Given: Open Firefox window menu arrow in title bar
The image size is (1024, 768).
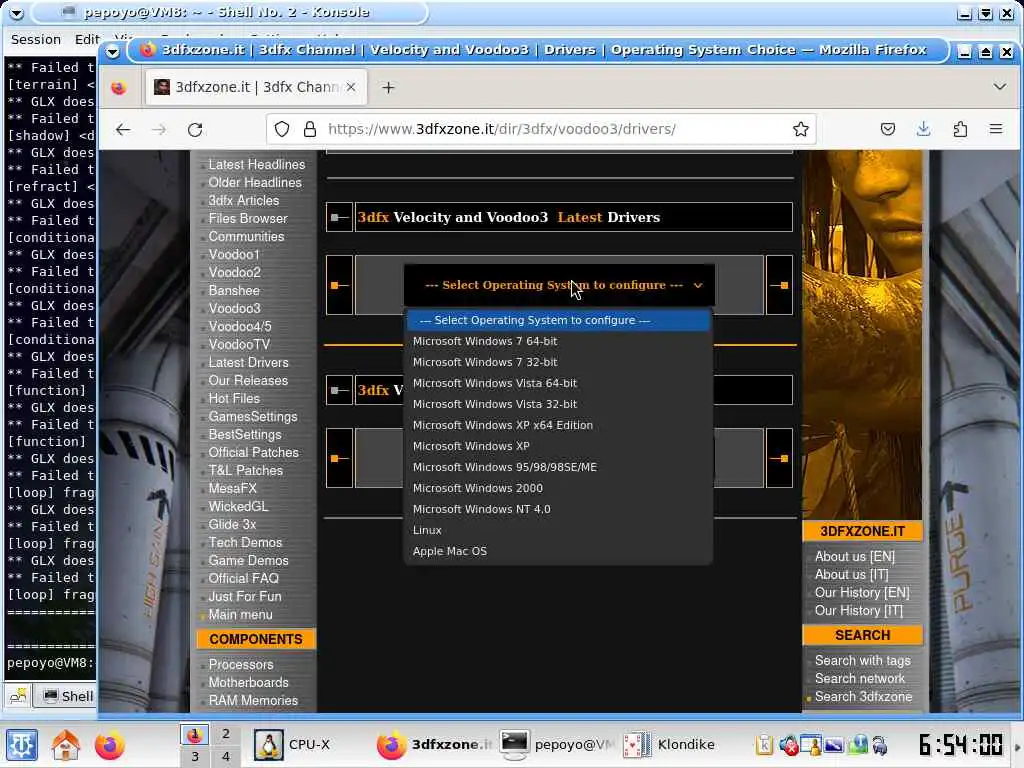Looking at the screenshot, I should (112, 52).
